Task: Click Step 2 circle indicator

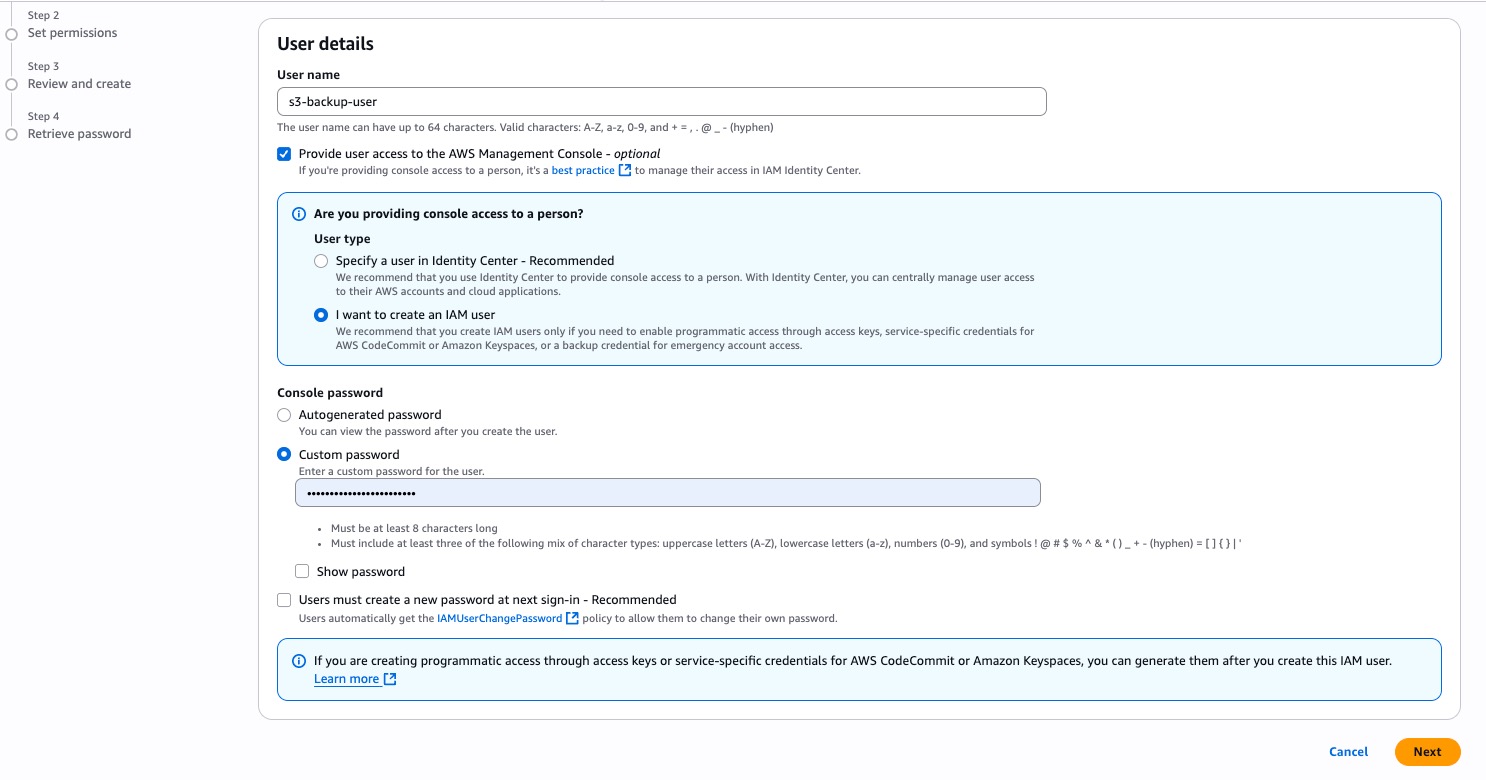Action: click(12, 33)
